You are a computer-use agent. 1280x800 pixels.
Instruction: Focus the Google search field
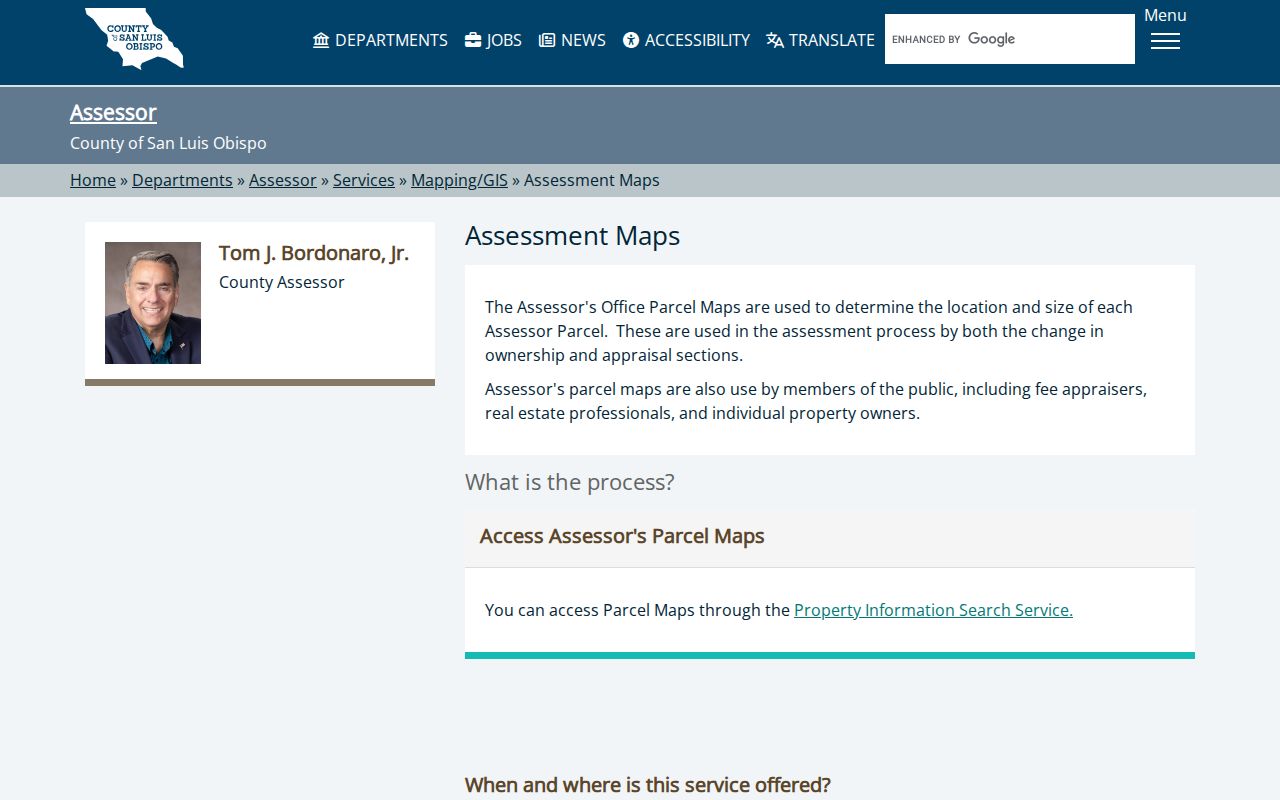coord(1010,39)
